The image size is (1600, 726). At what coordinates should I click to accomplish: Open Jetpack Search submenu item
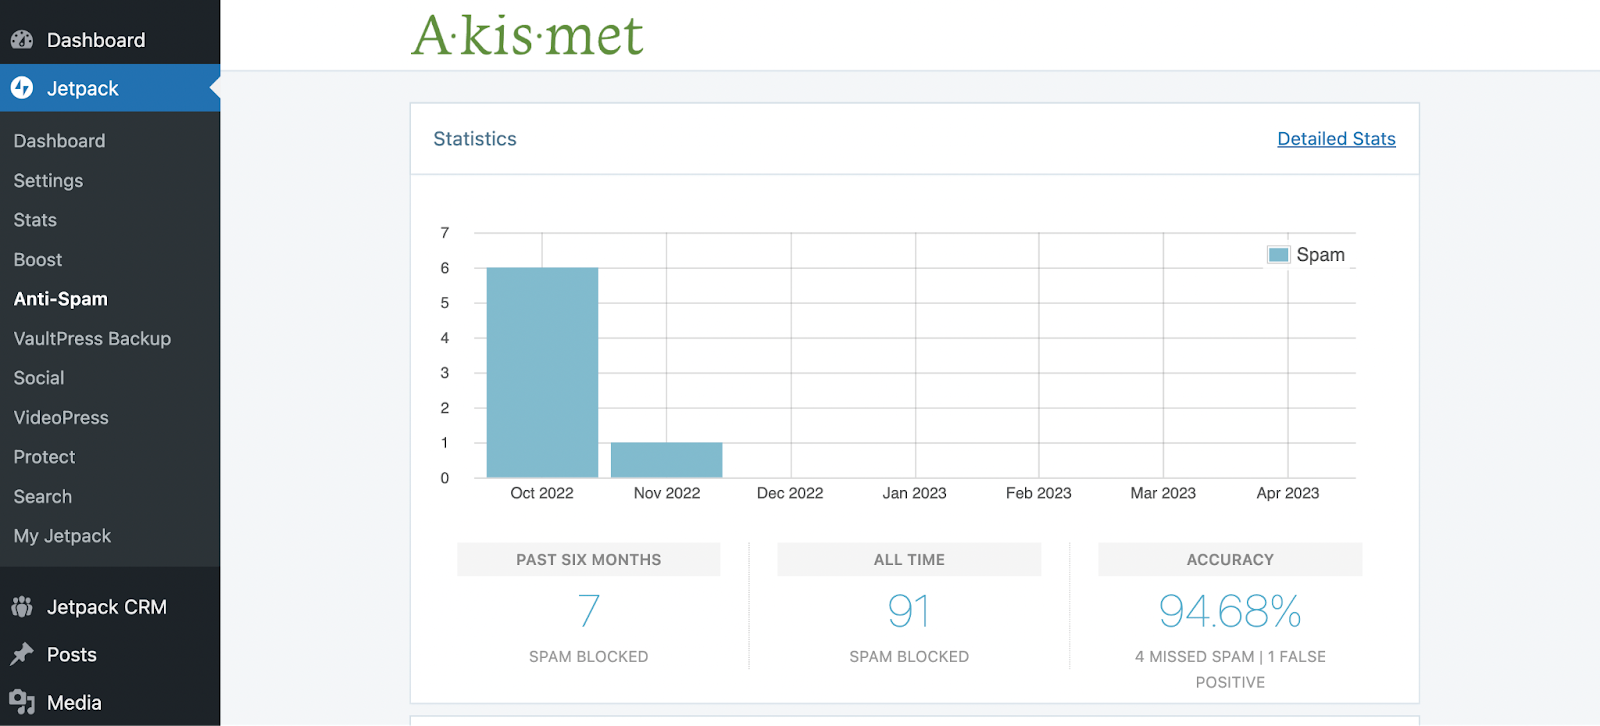(x=43, y=497)
